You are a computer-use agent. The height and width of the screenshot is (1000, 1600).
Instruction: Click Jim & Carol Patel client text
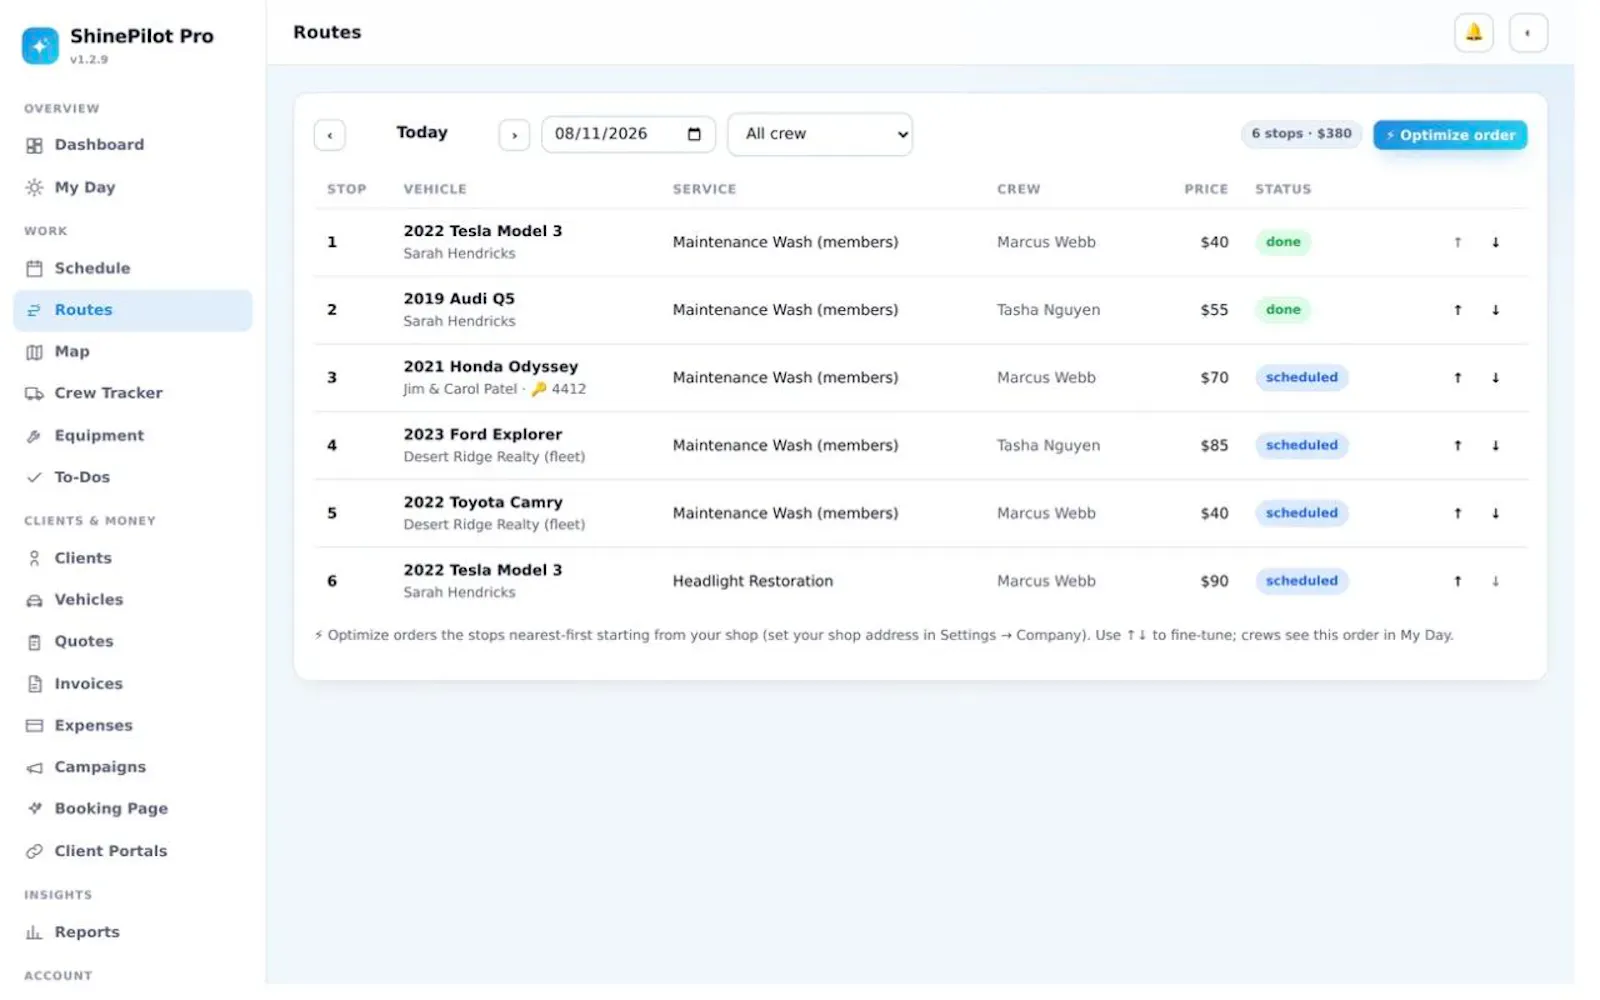coord(460,389)
